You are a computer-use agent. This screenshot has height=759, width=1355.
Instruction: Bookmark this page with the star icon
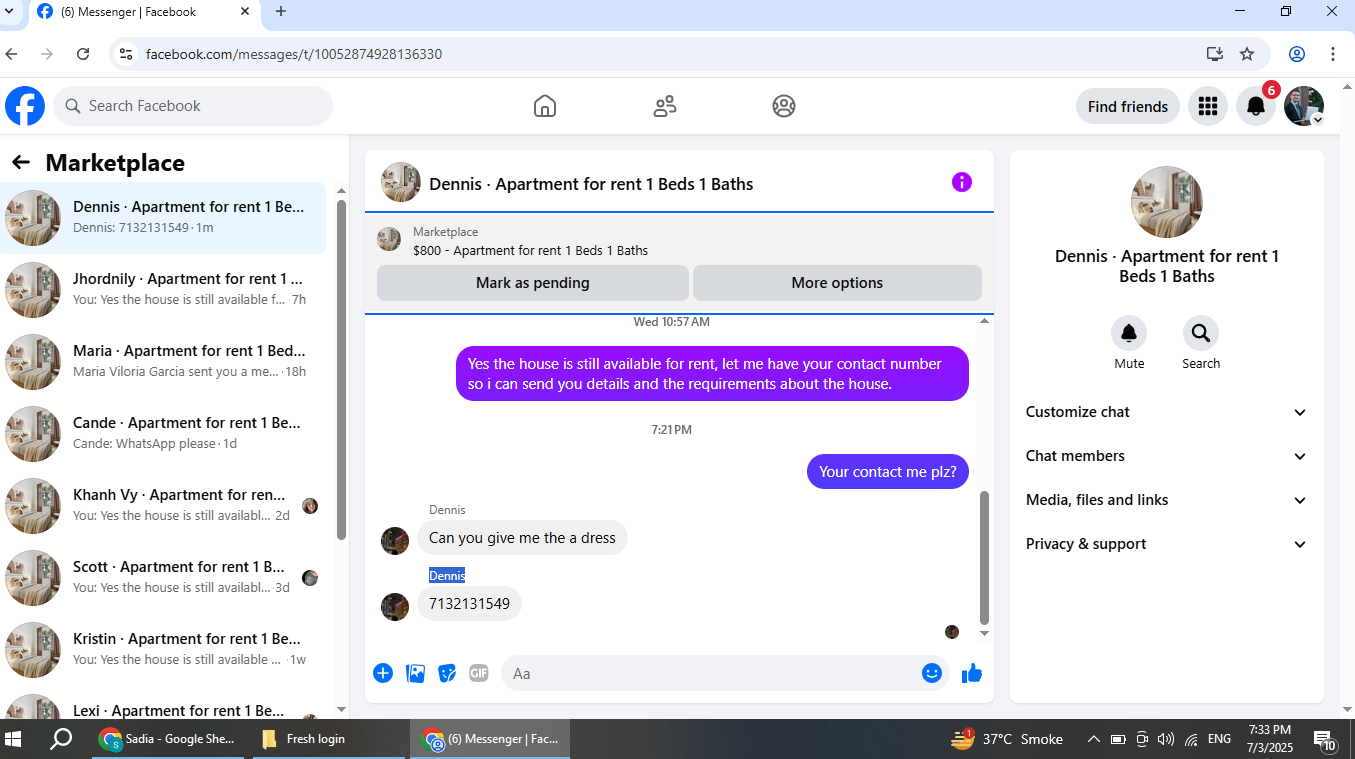1247,54
